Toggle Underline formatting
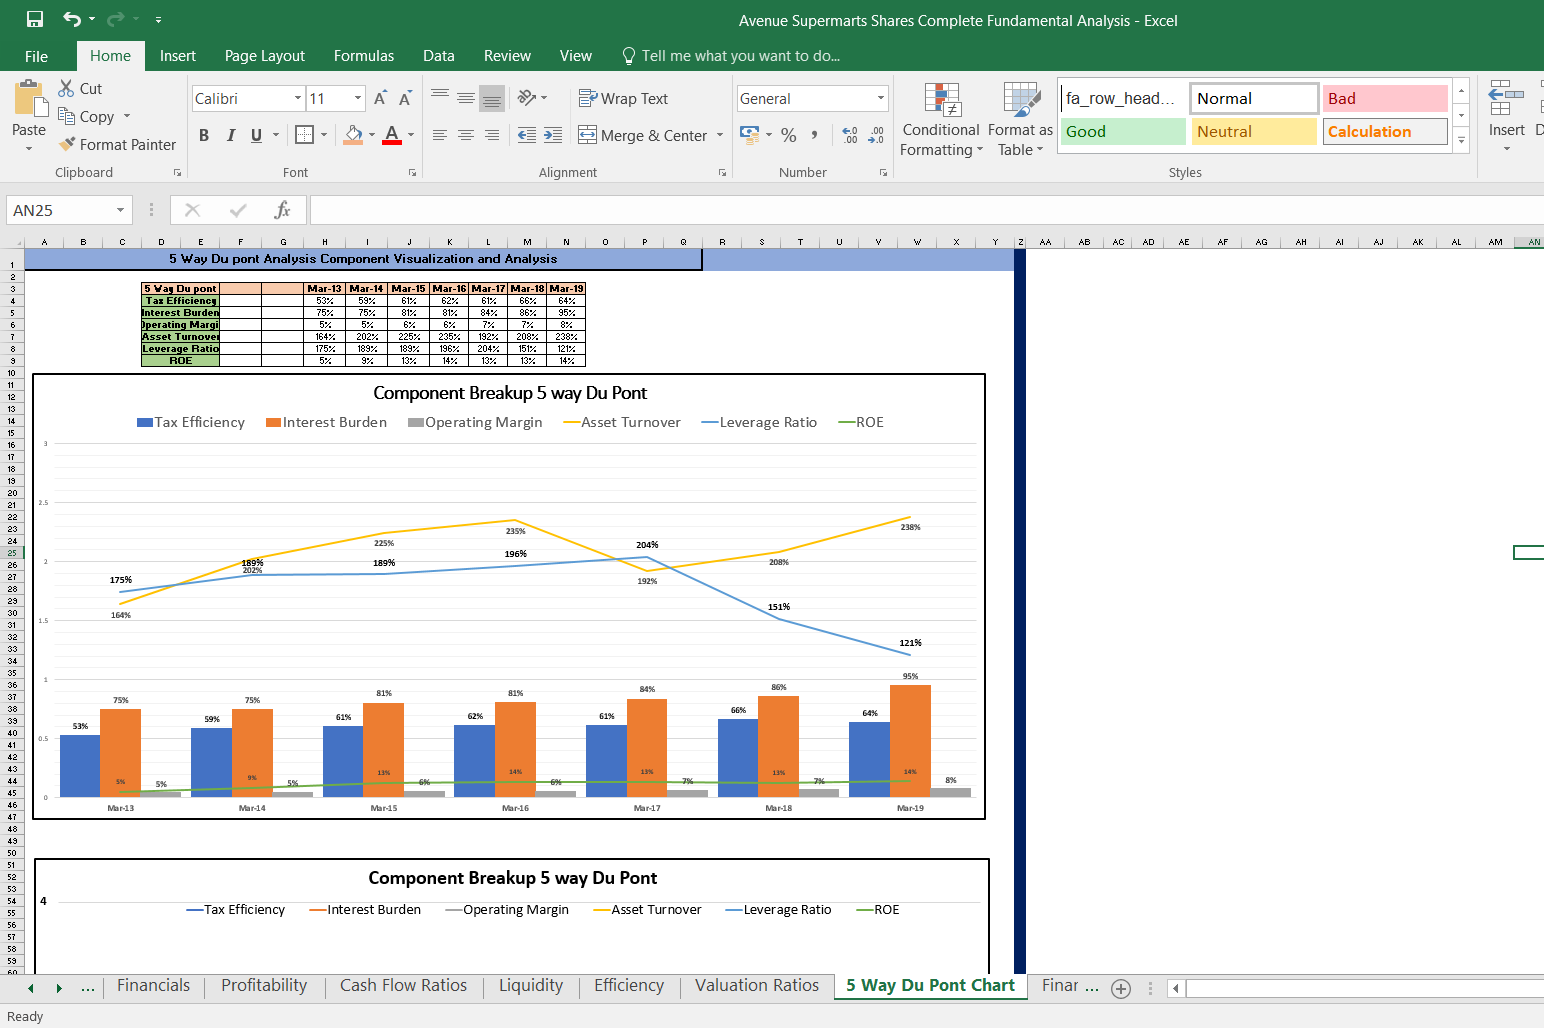This screenshot has height=1028, width=1544. pos(257,135)
